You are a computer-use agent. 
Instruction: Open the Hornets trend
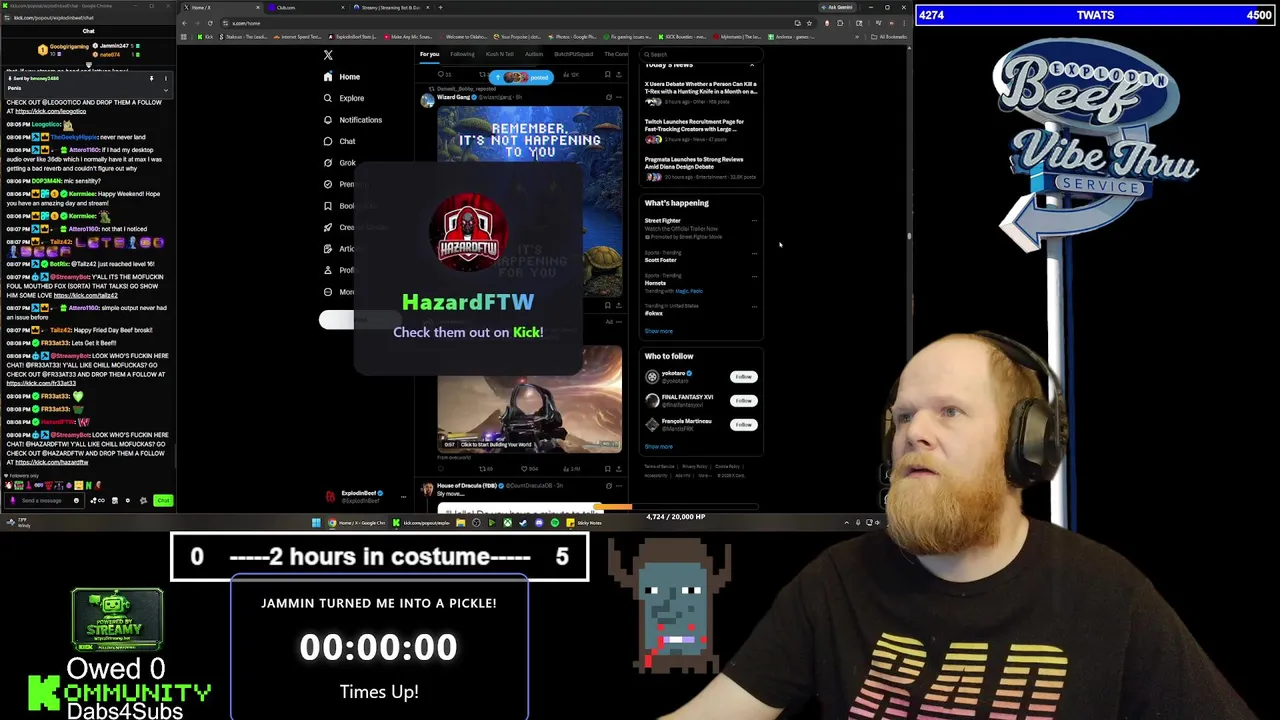pos(700,283)
